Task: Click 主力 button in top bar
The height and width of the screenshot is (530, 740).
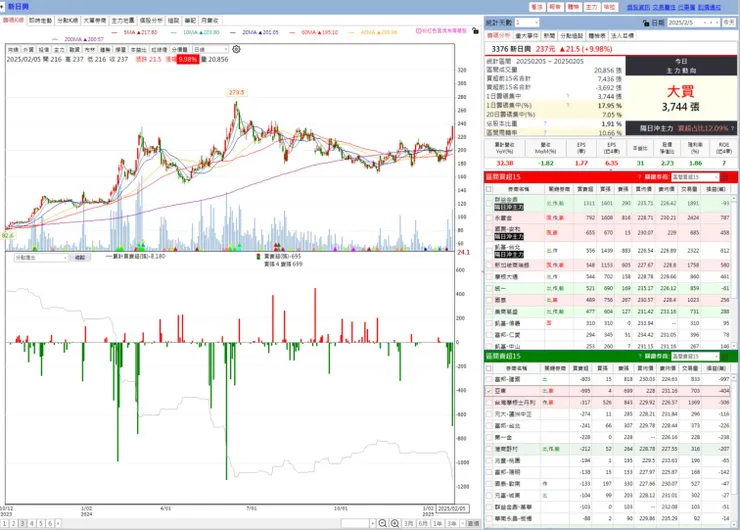Action: pyautogui.click(x=591, y=7)
